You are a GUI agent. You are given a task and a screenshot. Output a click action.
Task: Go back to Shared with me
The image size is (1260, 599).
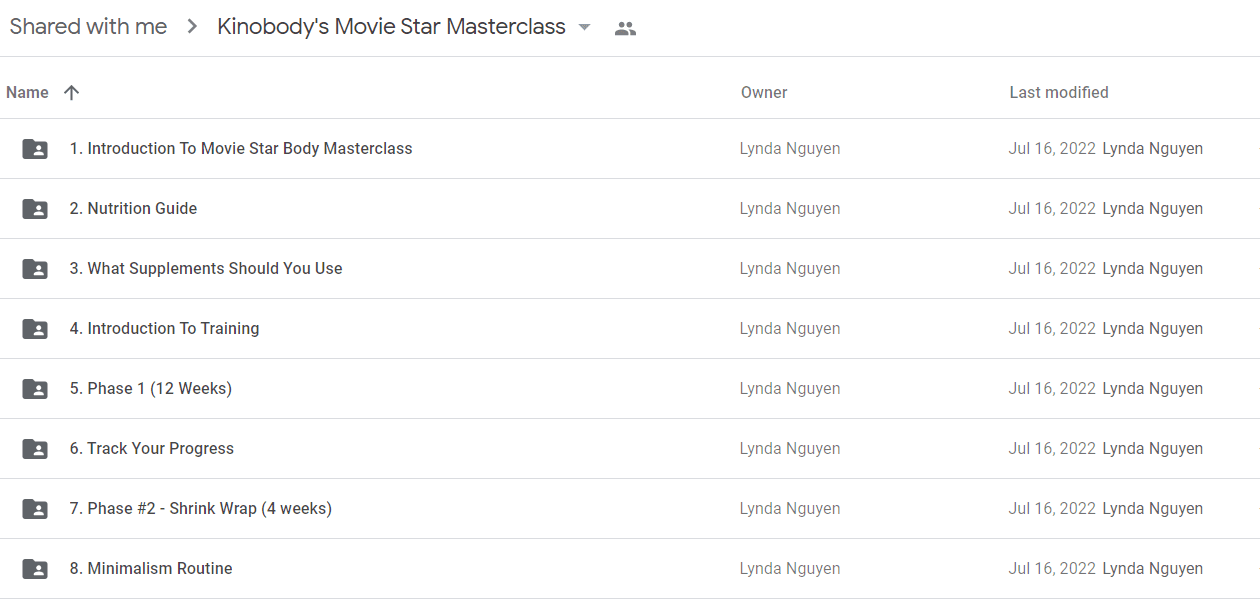88,27
